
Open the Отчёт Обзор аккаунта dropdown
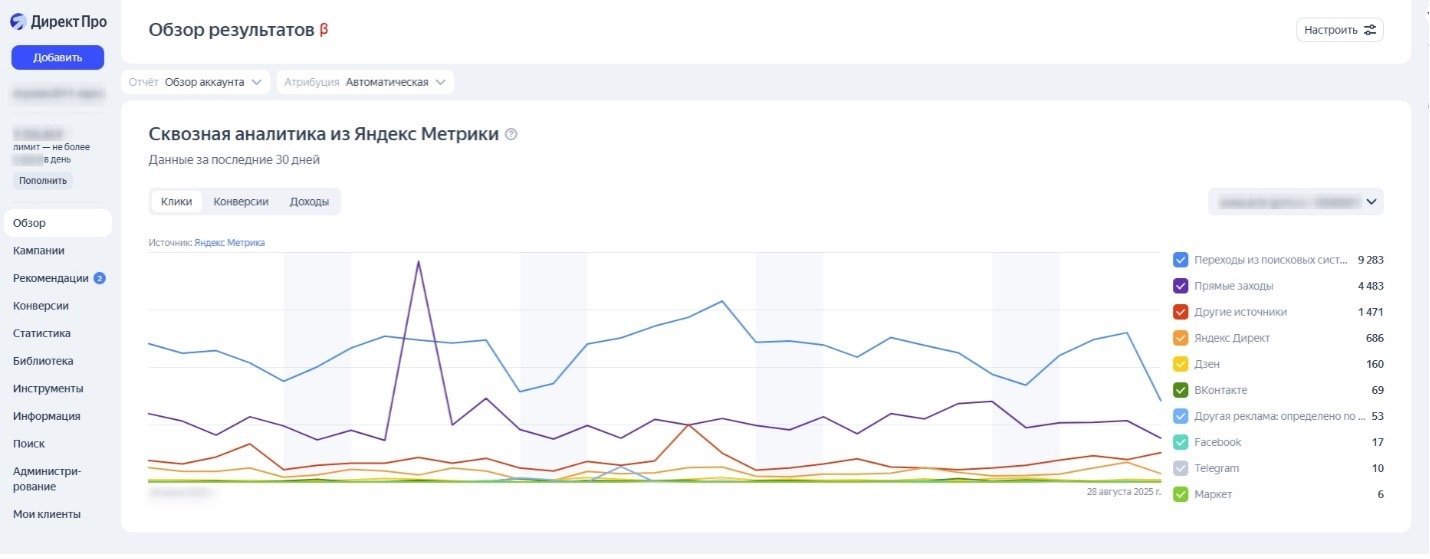click(198, 82)
